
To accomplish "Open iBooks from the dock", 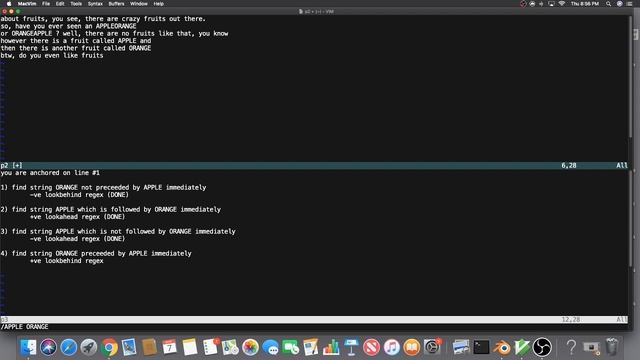I will [412, 347].
